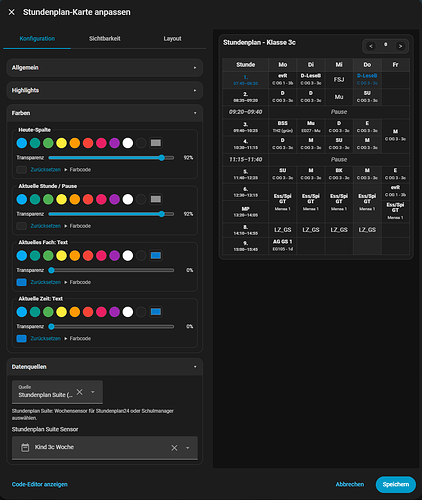The width and height of the screenshot is (422, 500).
Task: Open custom color picker for Aktuelle Zeit: Text
Action: pos(156,312)
